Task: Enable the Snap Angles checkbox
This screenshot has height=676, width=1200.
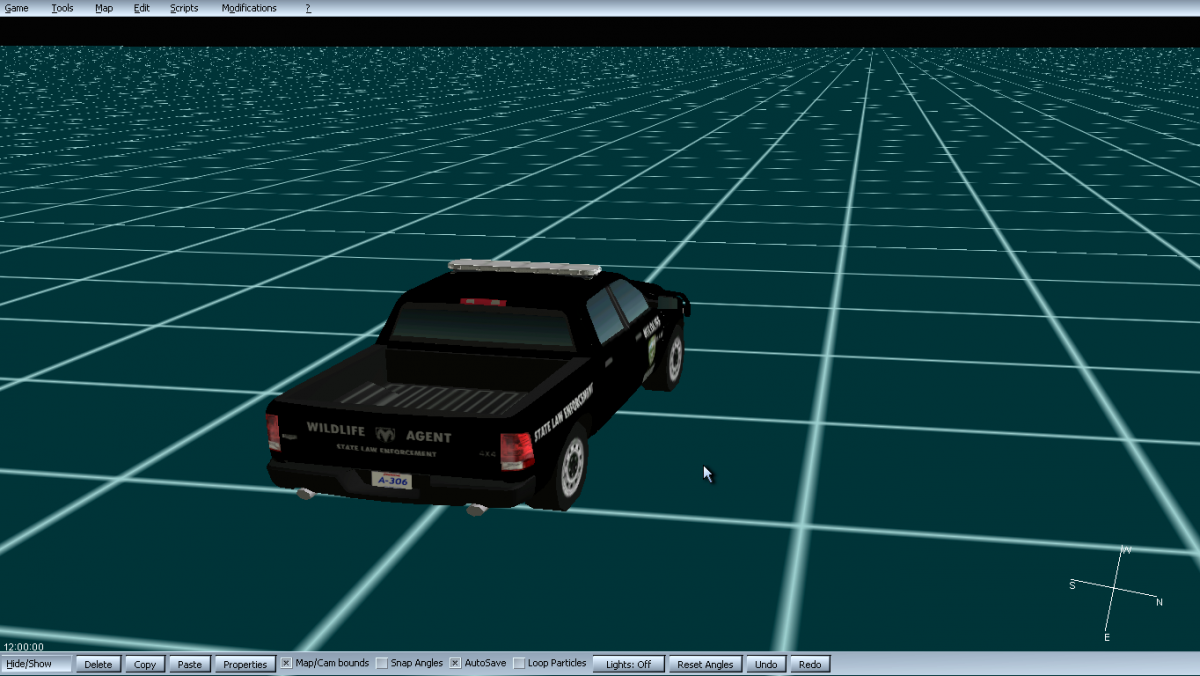Action: tap(382, 663)
